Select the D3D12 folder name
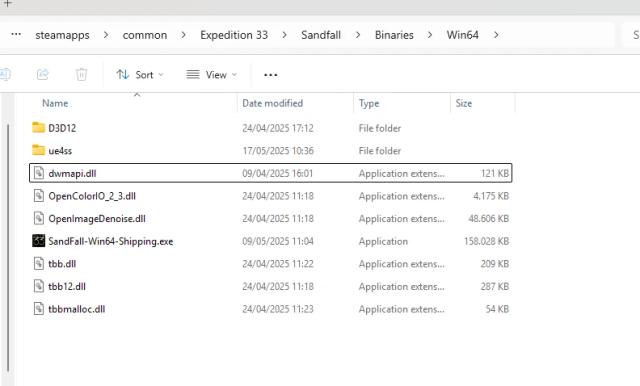 [x=62, y=128]
